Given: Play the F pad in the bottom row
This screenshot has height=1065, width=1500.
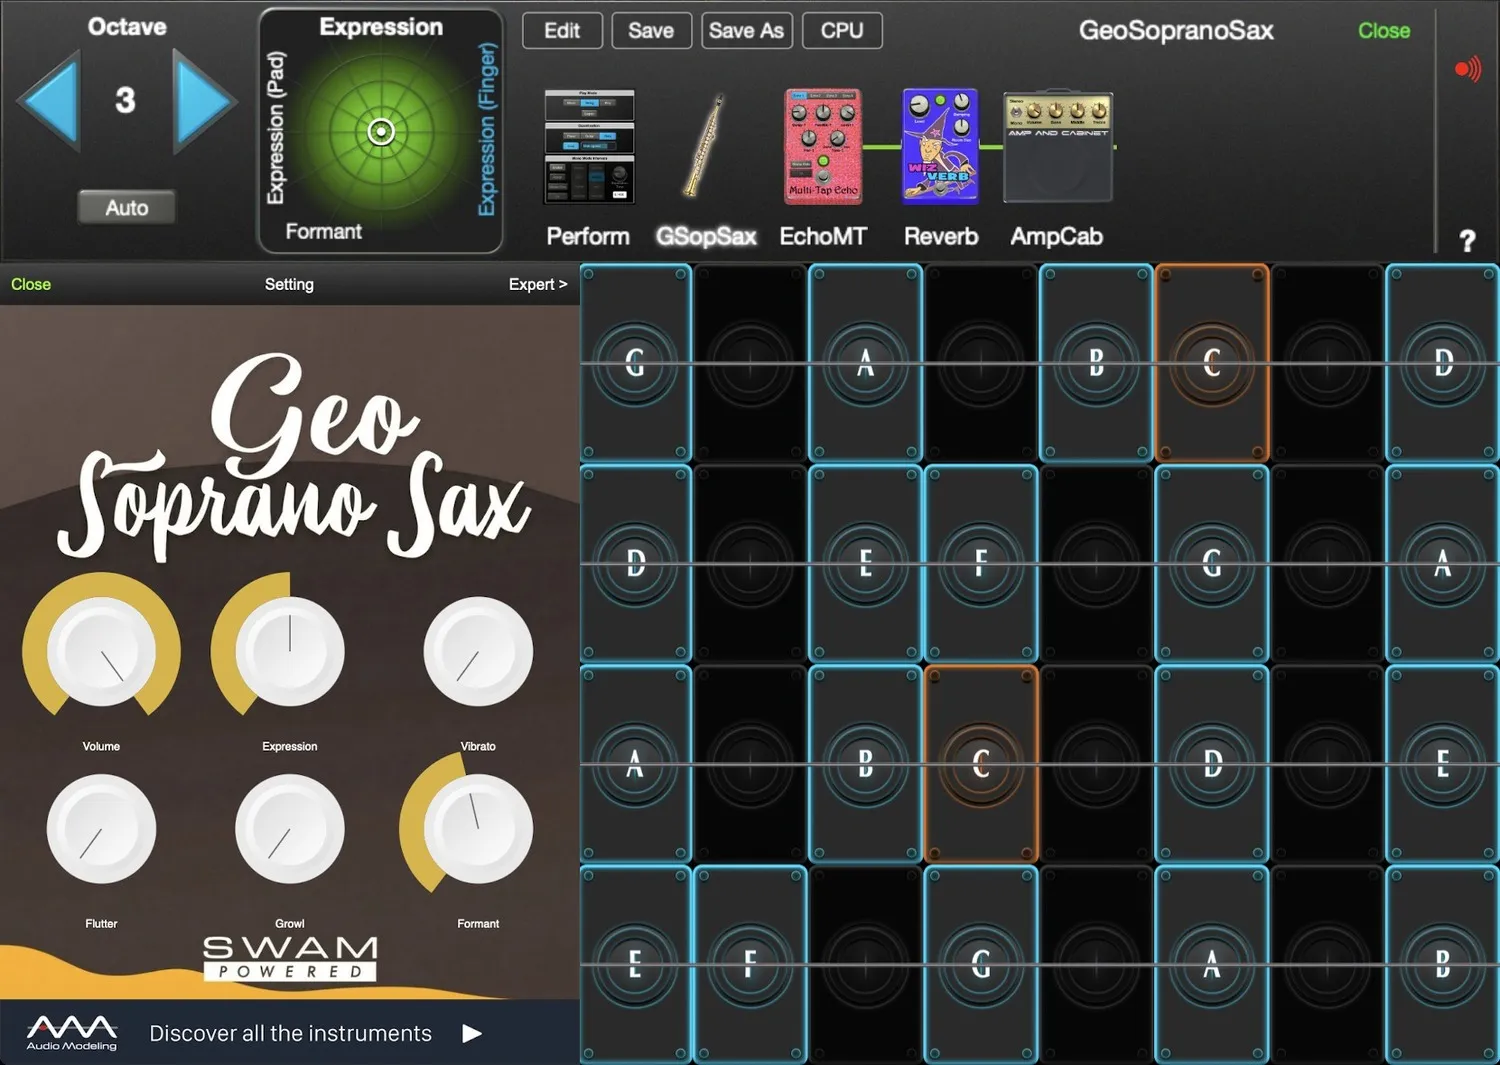Looking at the screenshot, I should pyautogui.click(x=750, y=964).
